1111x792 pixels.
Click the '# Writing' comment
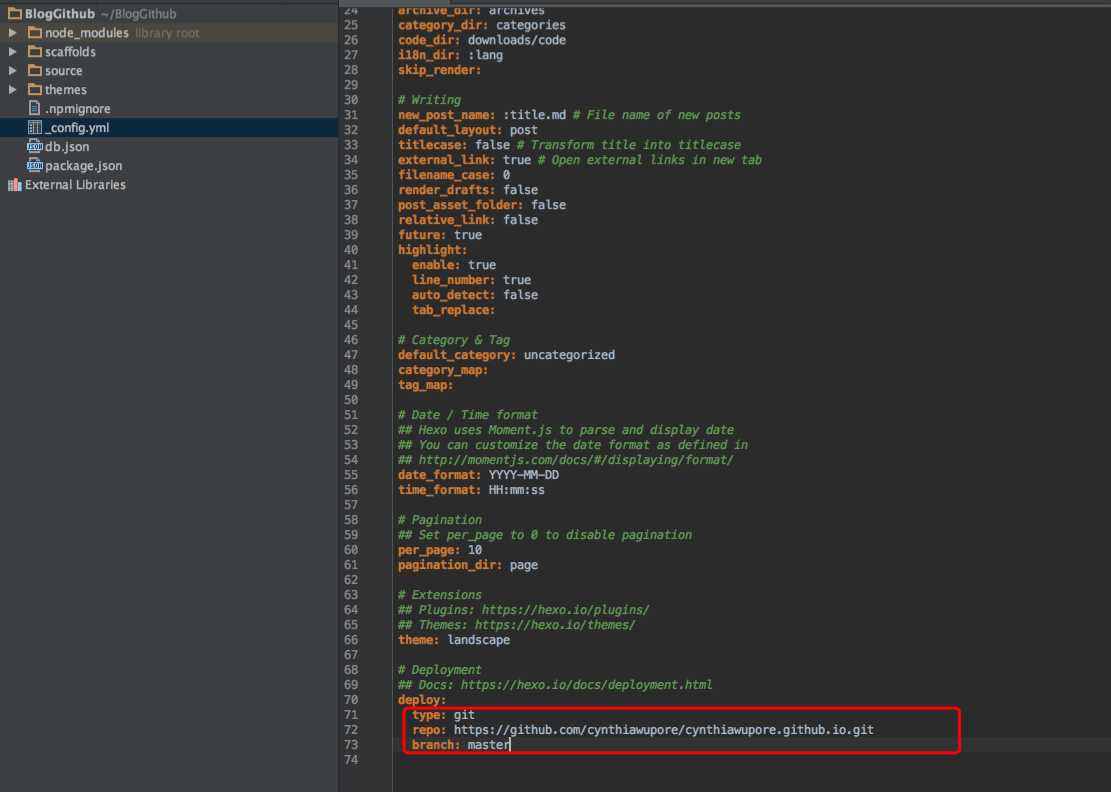[x=429, y=100]
